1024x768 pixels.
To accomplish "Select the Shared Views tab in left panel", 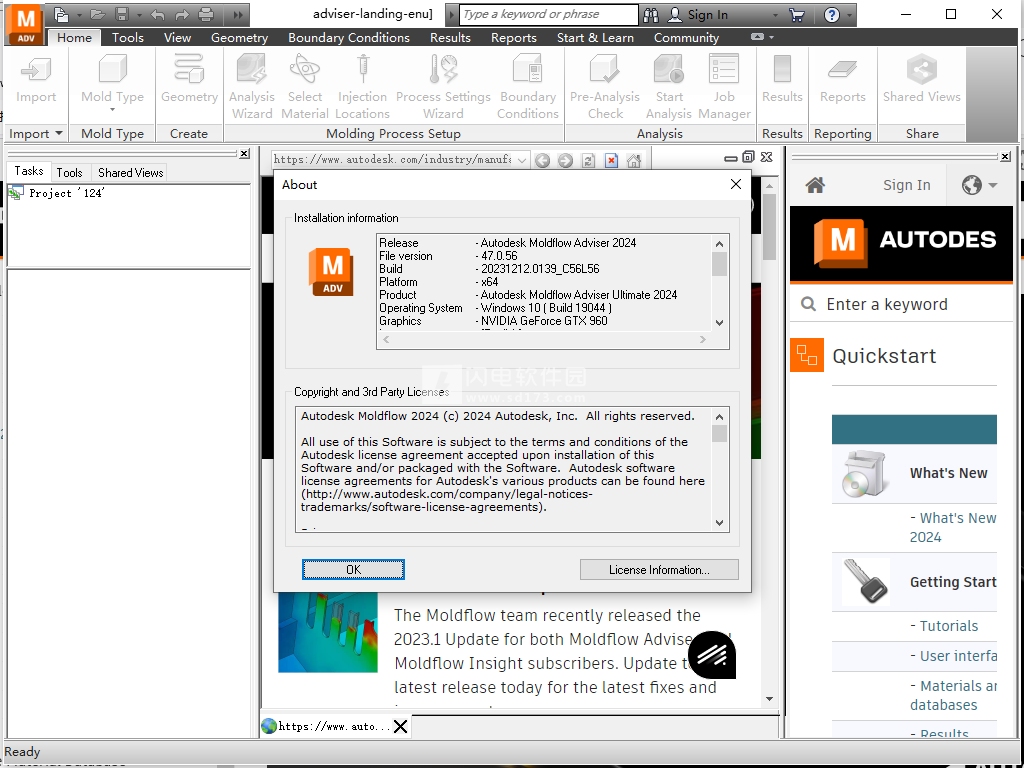I will click(x=131, y=172).
